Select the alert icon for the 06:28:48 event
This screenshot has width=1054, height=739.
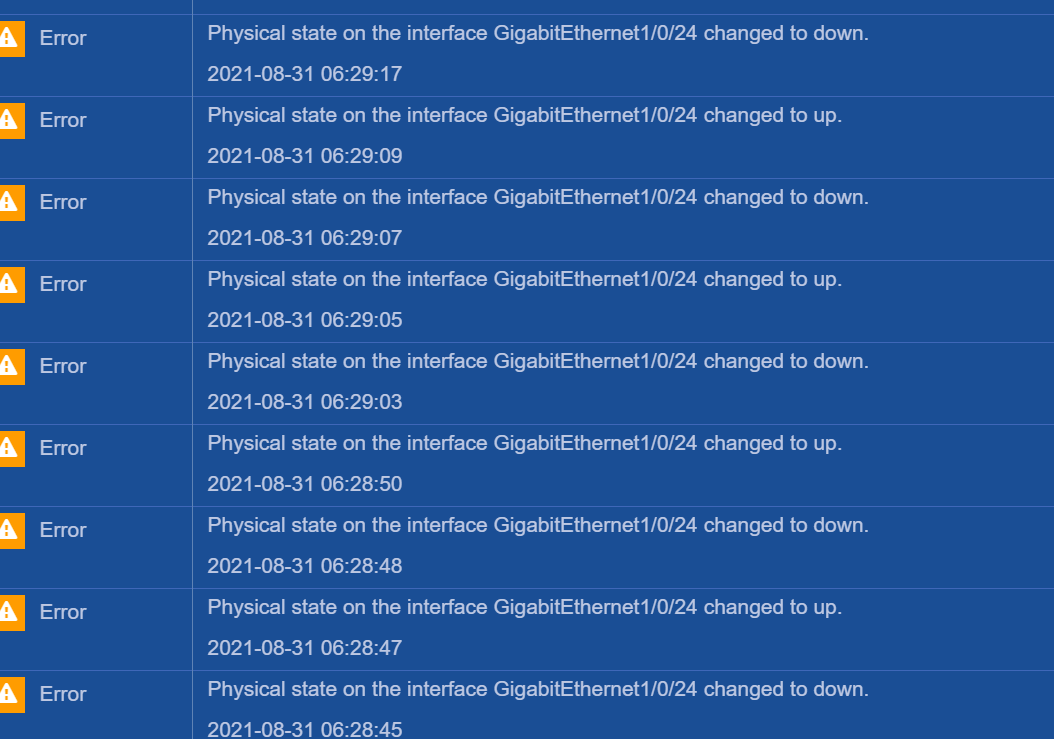point(10,530)
